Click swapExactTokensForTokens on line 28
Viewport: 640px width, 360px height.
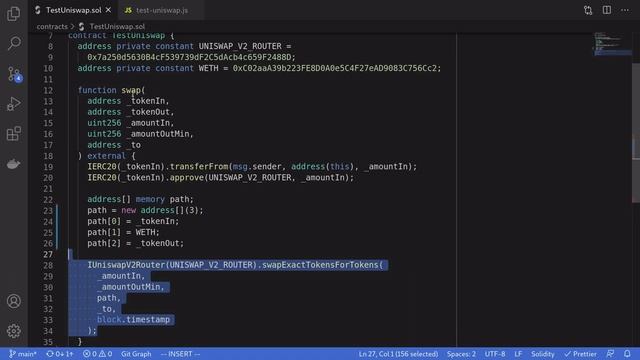tap(320, 265)
